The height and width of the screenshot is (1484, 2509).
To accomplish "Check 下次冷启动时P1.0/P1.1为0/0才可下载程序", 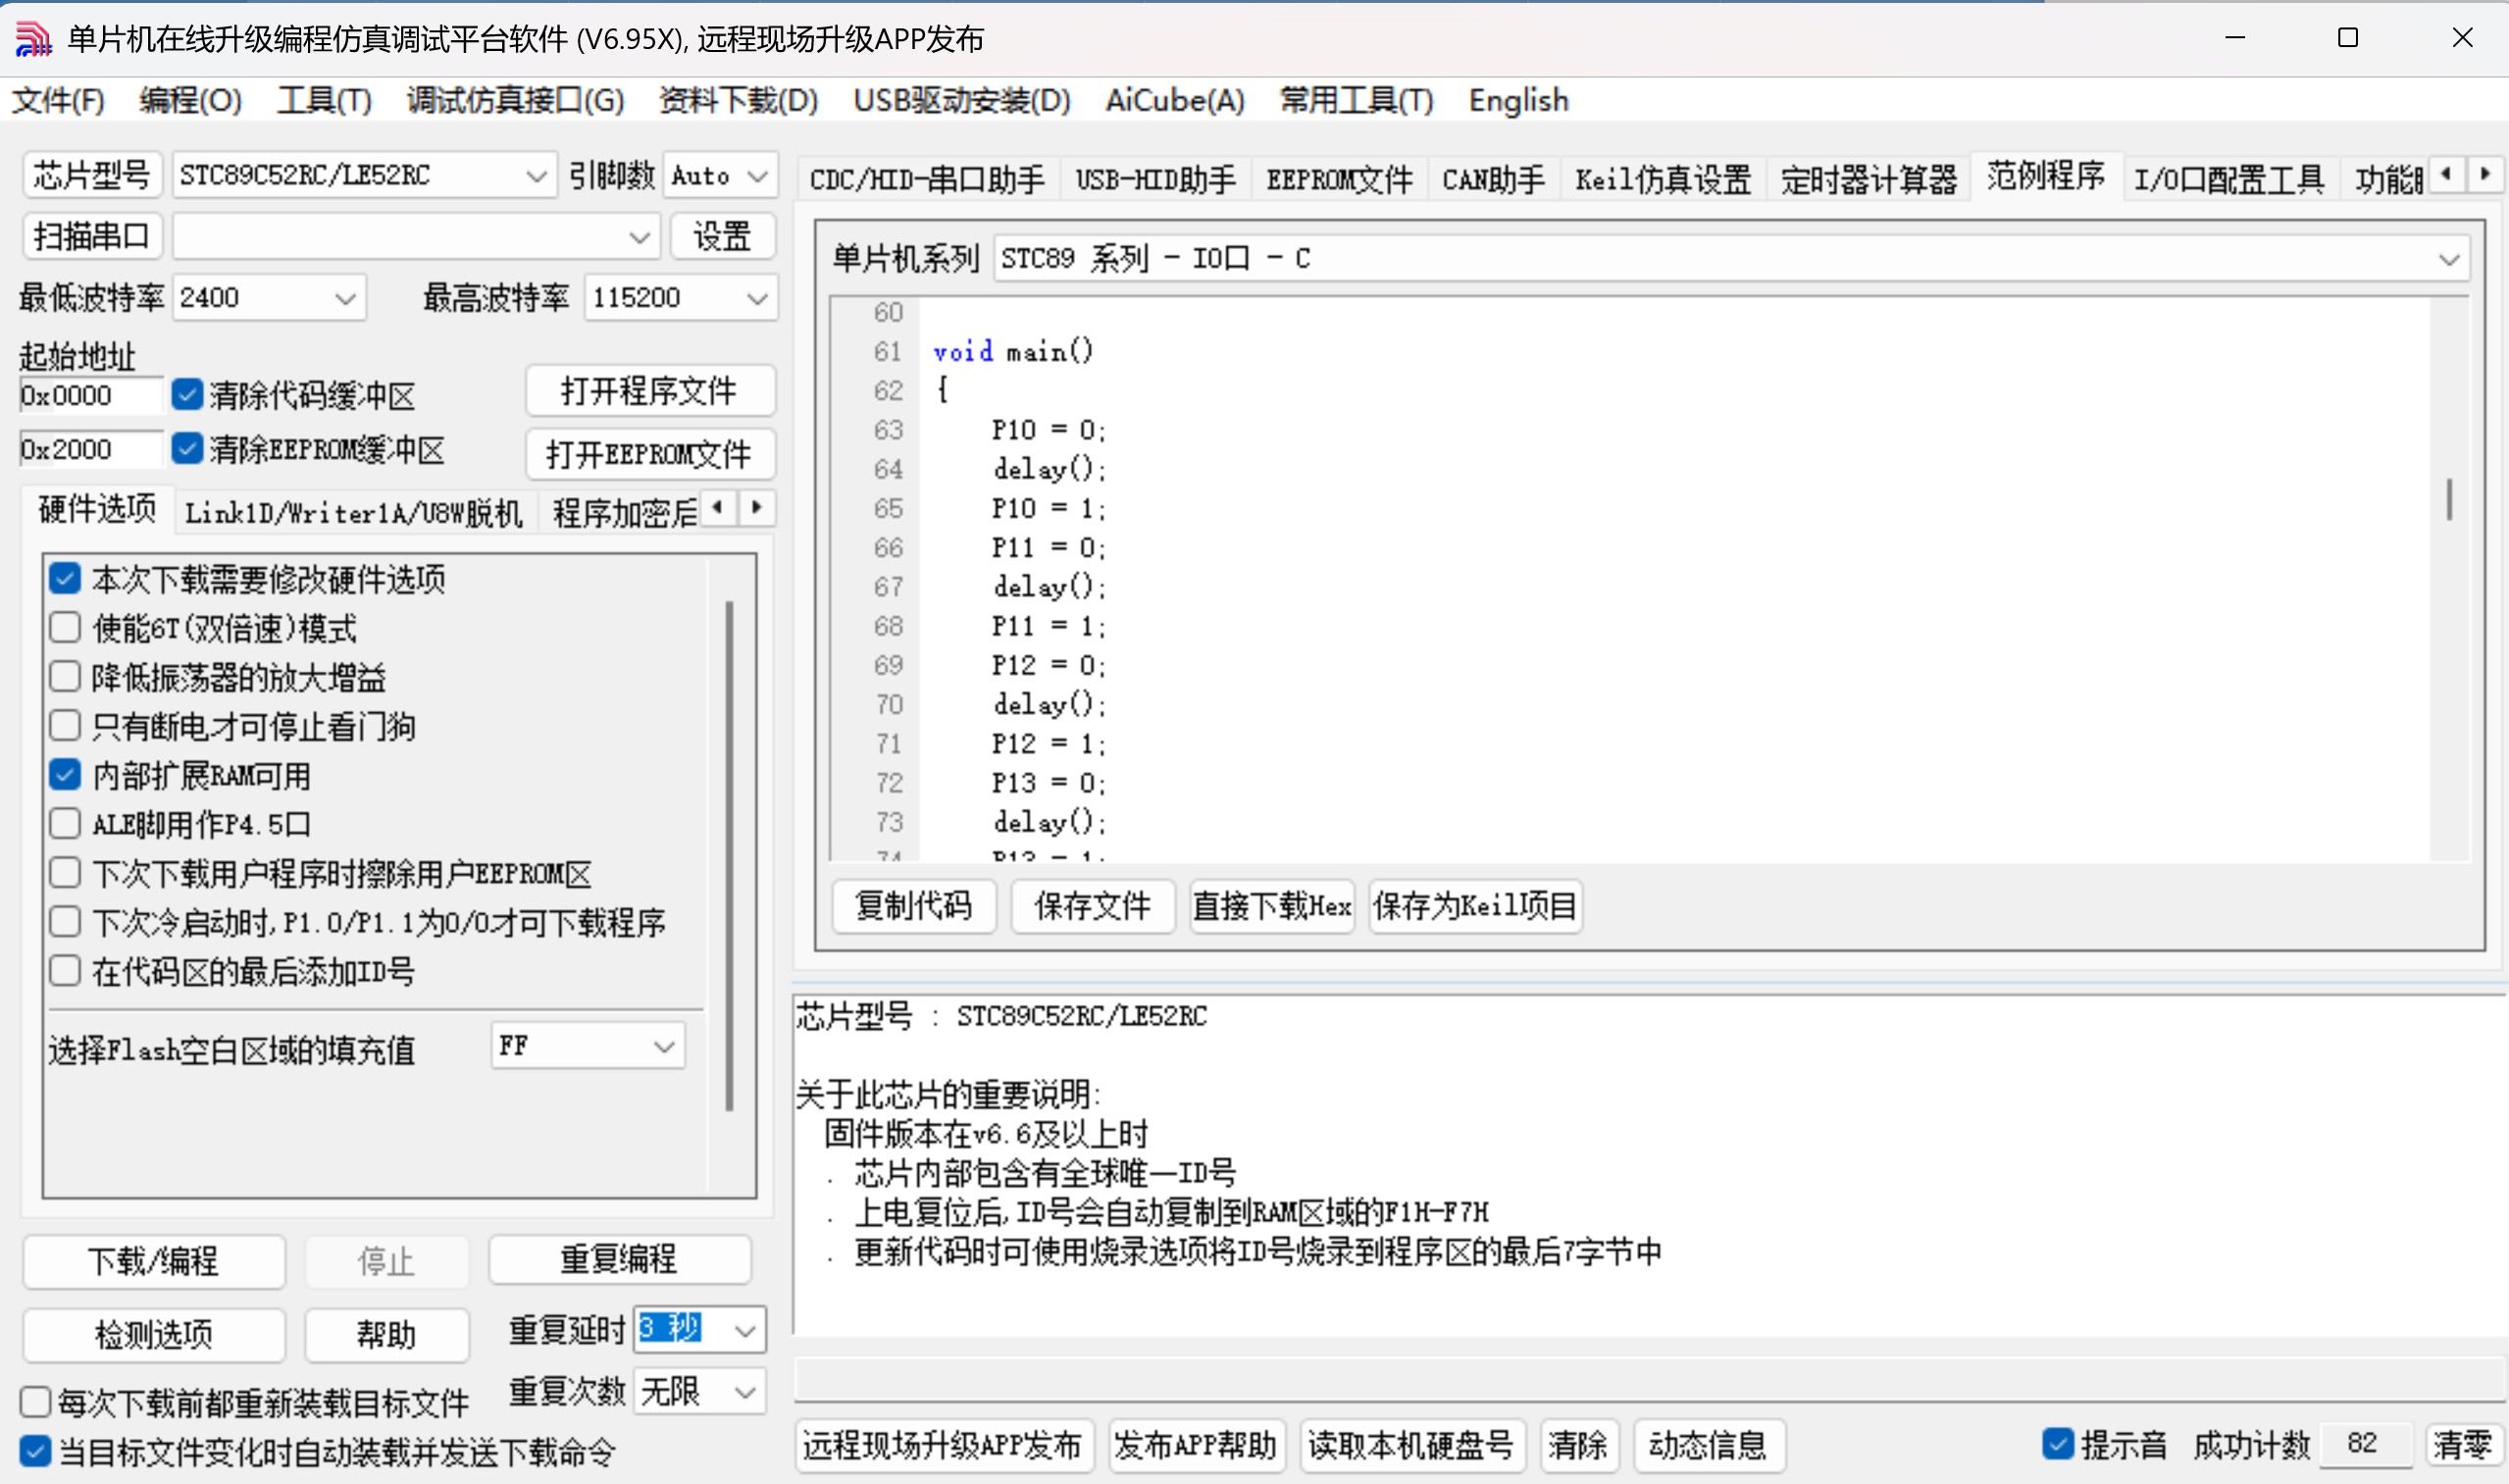I will (x=65, y=921).
